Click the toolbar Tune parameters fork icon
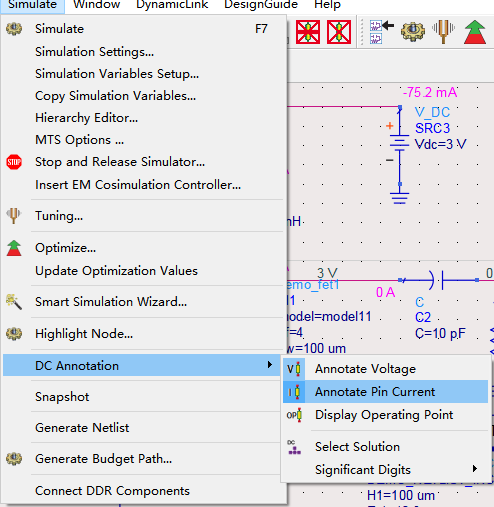The width and height of the screenshot is (494, 507). pyautogui.click(x=443, y=32)
